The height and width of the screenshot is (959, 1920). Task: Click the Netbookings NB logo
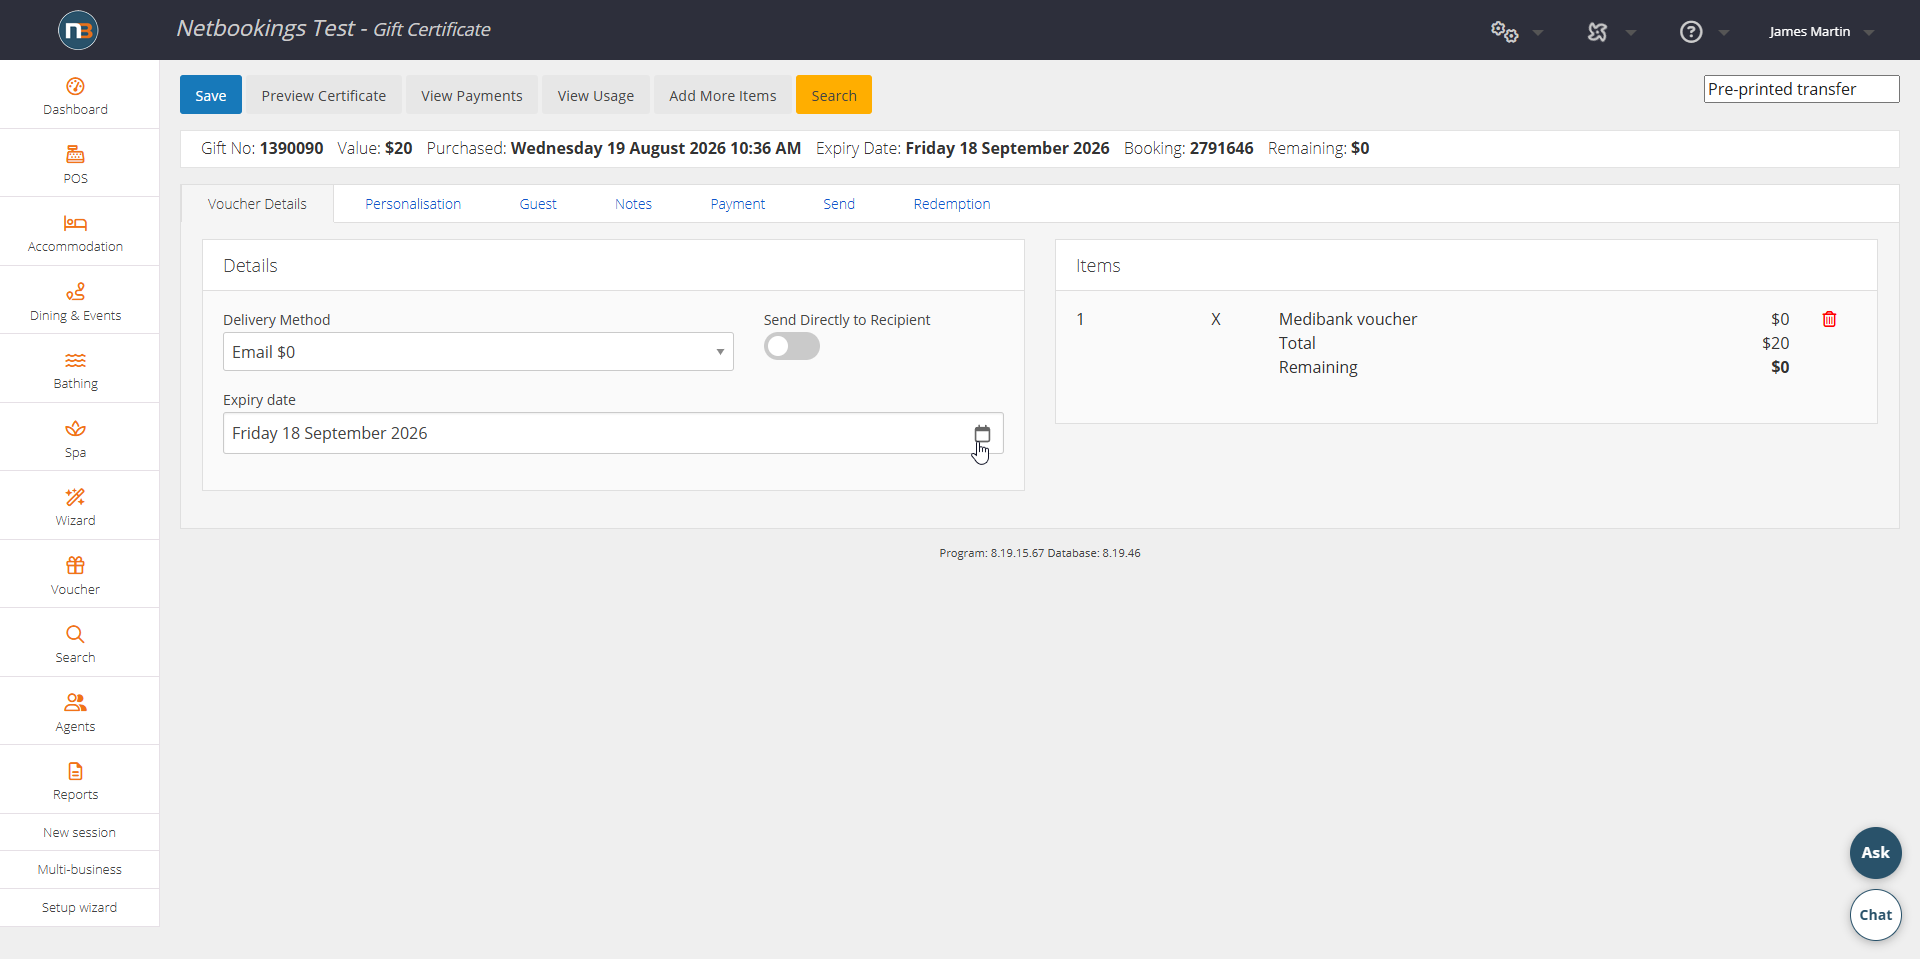[78, 30]
